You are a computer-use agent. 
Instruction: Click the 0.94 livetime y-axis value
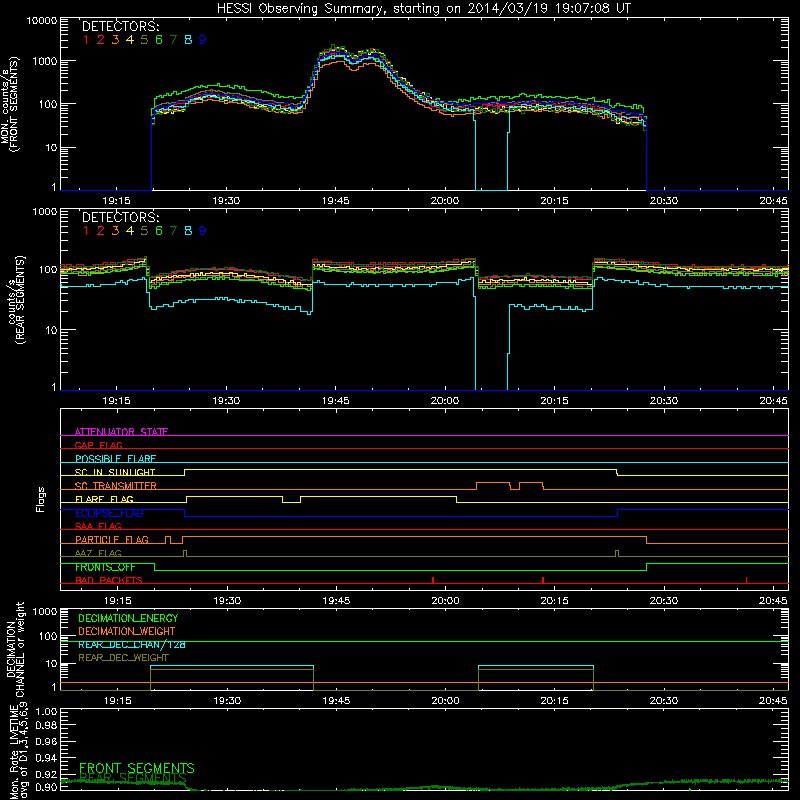[x=46, y=757]
